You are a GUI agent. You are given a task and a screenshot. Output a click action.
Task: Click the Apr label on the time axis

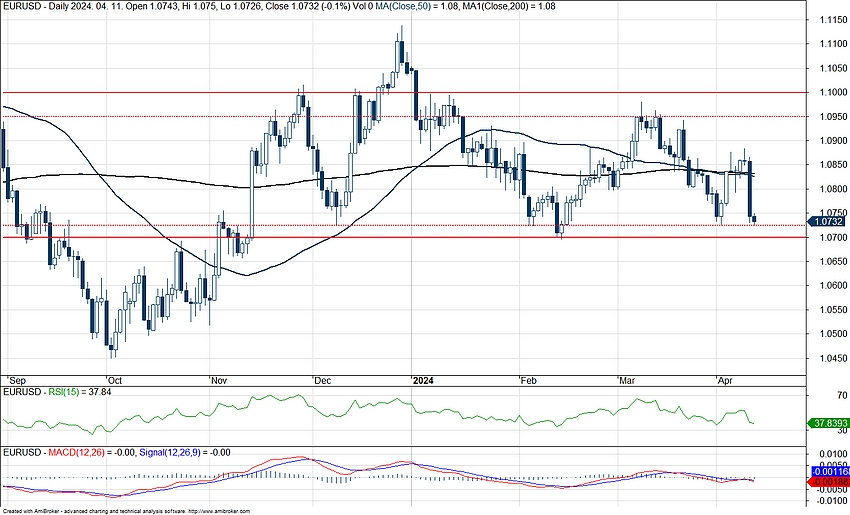pos(727,381)
